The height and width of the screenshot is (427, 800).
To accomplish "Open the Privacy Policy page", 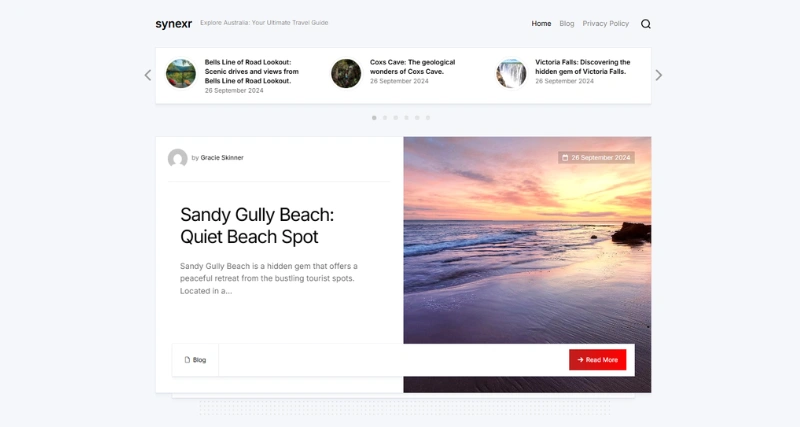I will click(x=606, y=23).
